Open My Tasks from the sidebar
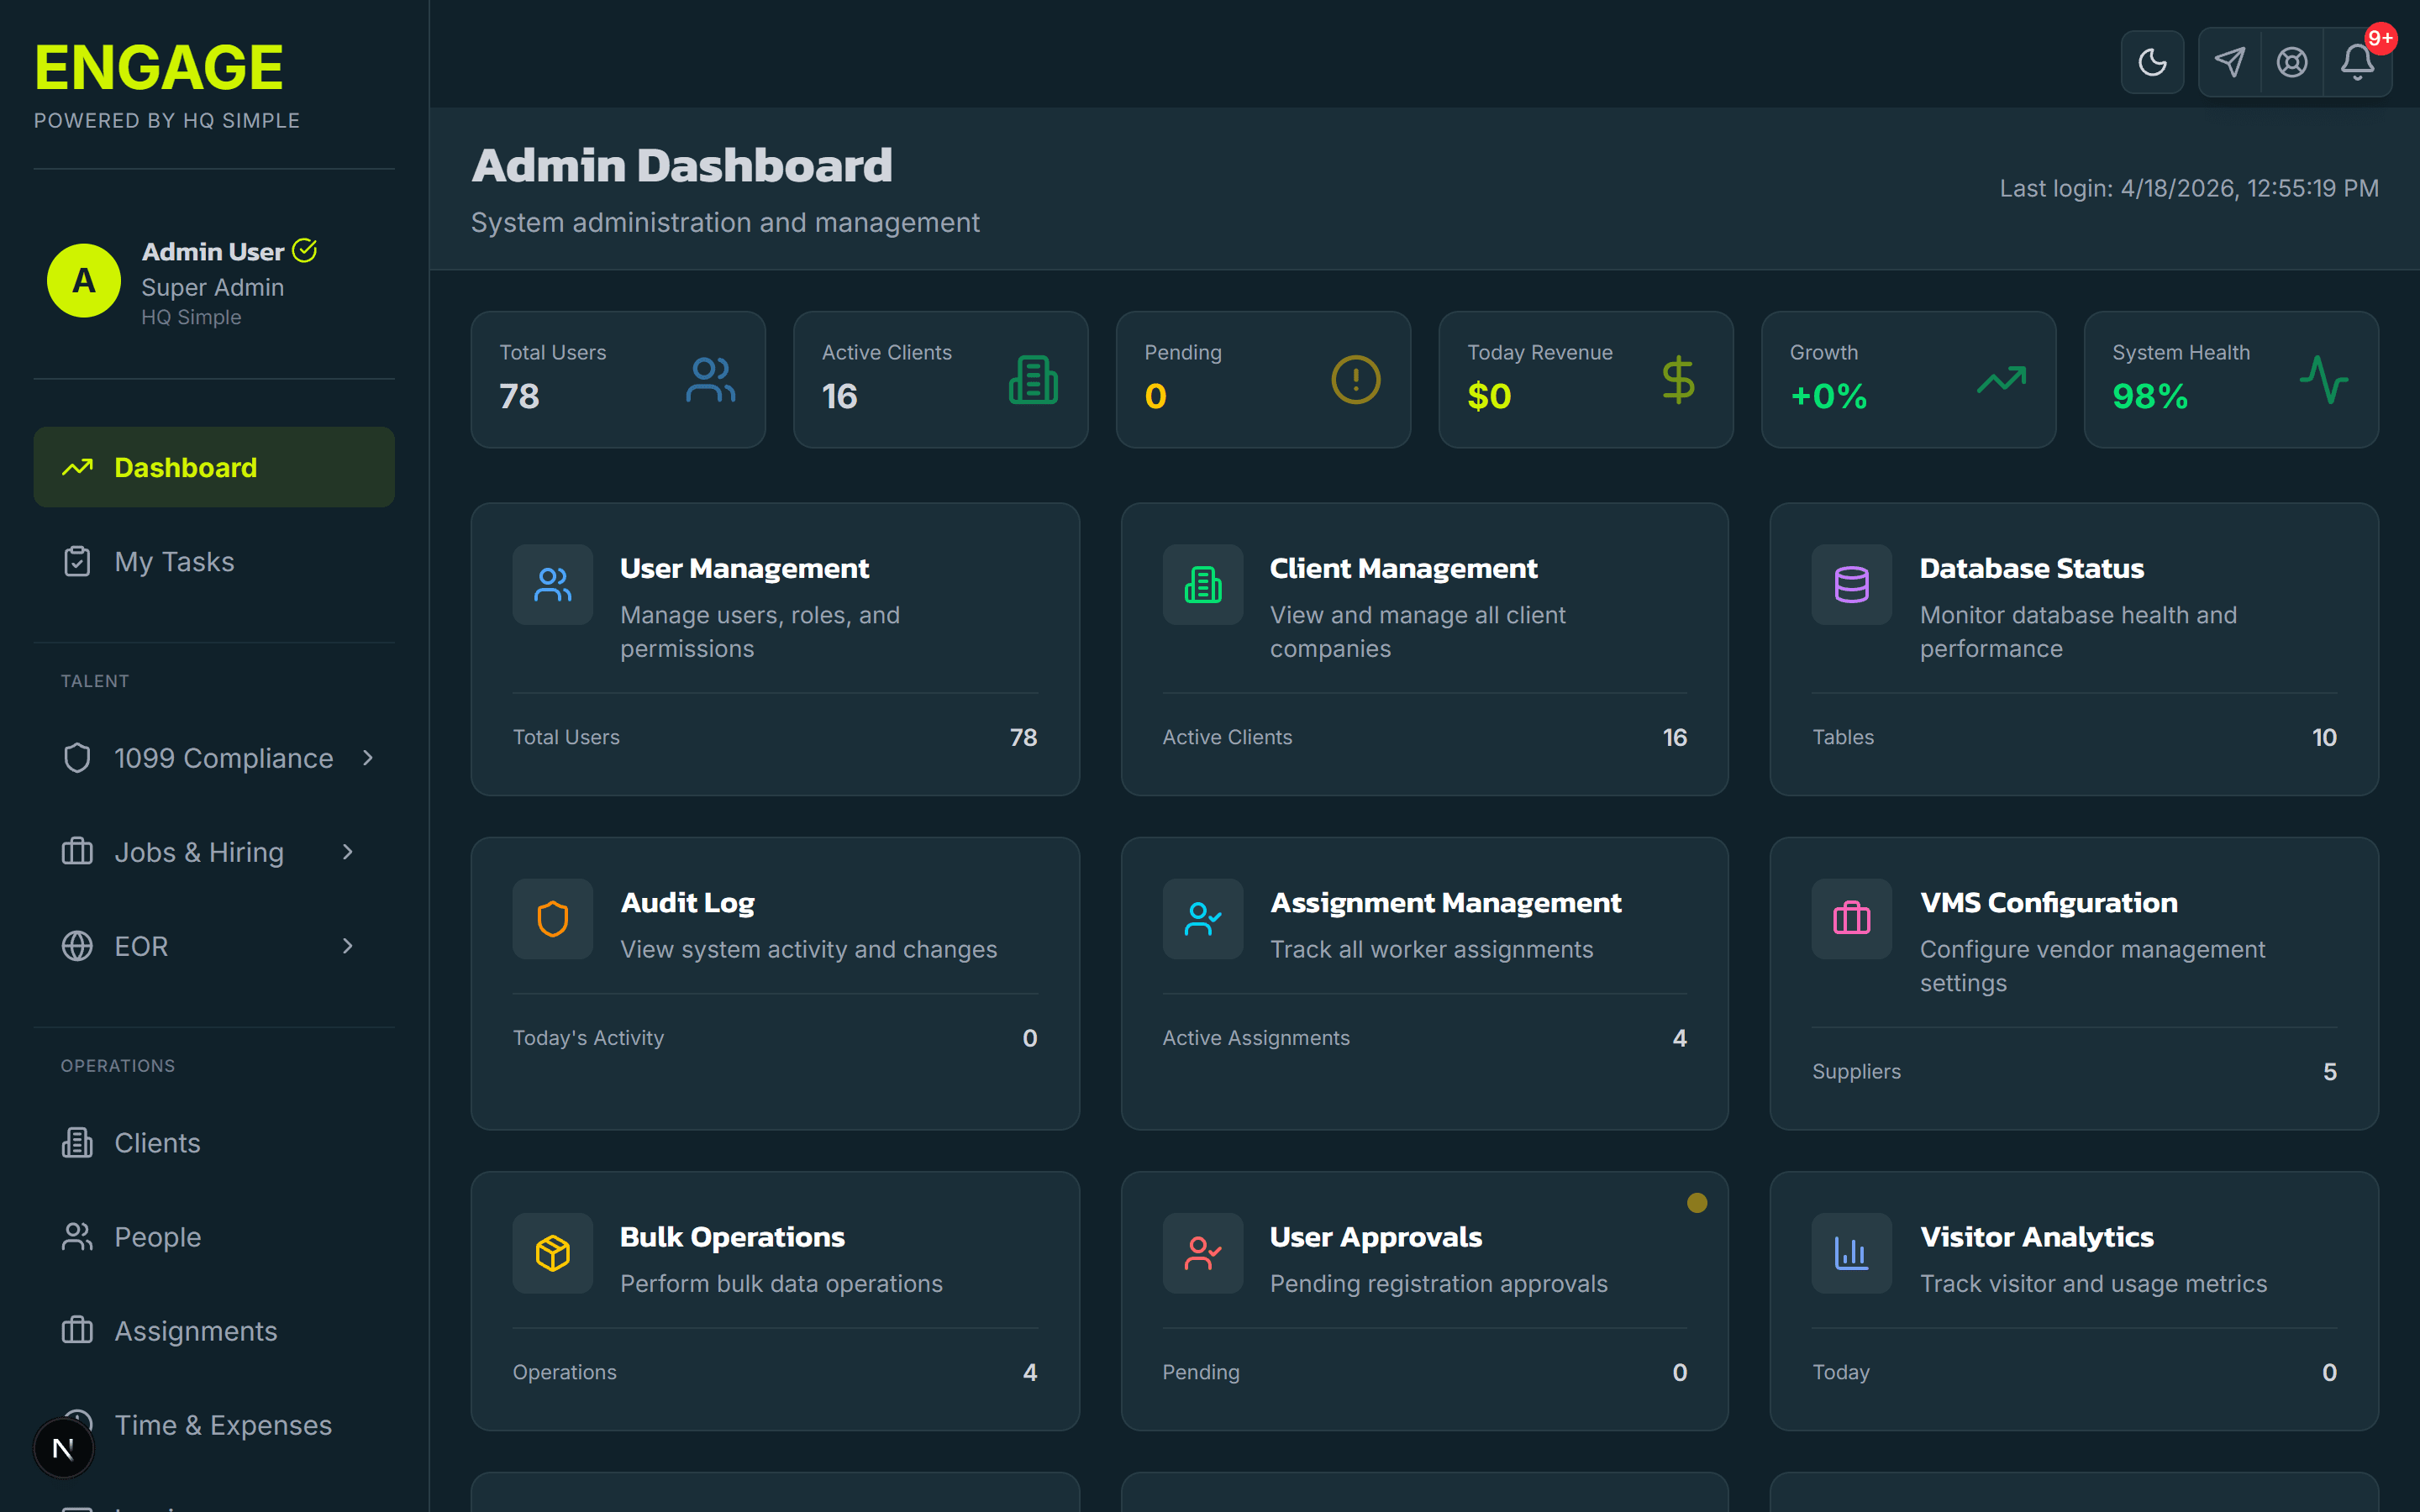The width and height of the screenshot is (2420, 1512). [x=173, y=561]
